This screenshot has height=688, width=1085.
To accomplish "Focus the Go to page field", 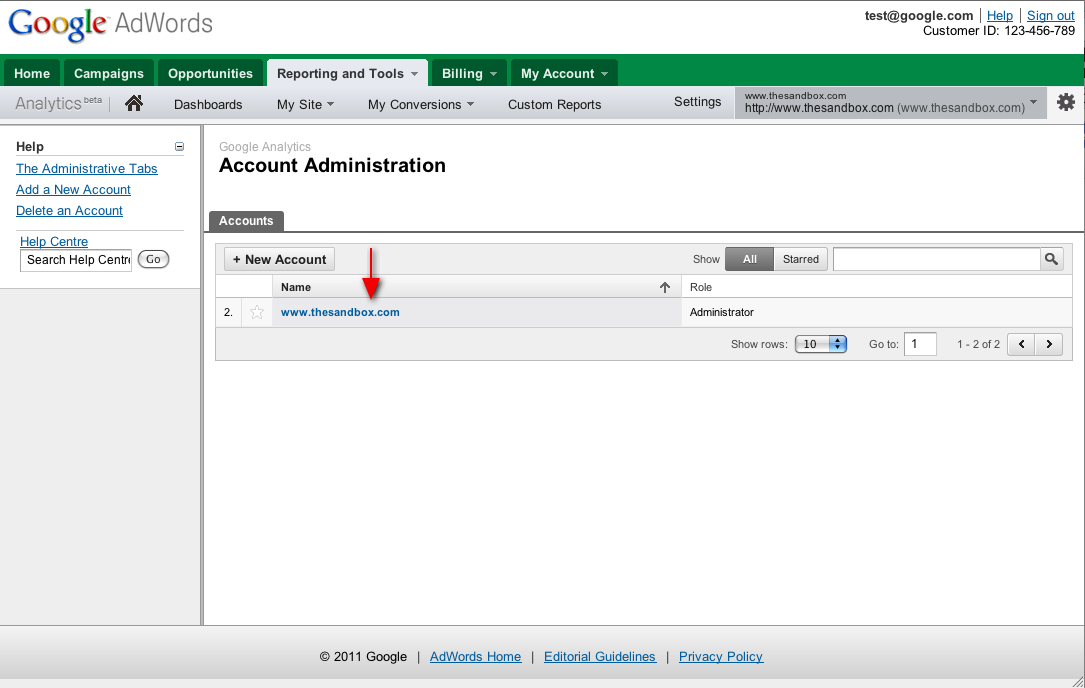I will click(920, 344).
